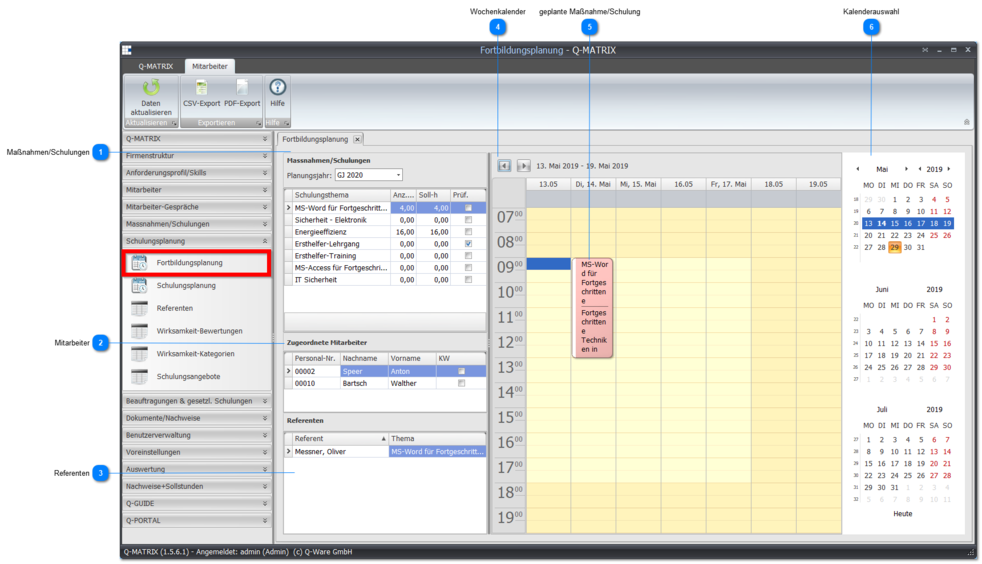Screen dimensions: 982x564
Task: Show next month in date picker
Action: (x=906, y=169)
